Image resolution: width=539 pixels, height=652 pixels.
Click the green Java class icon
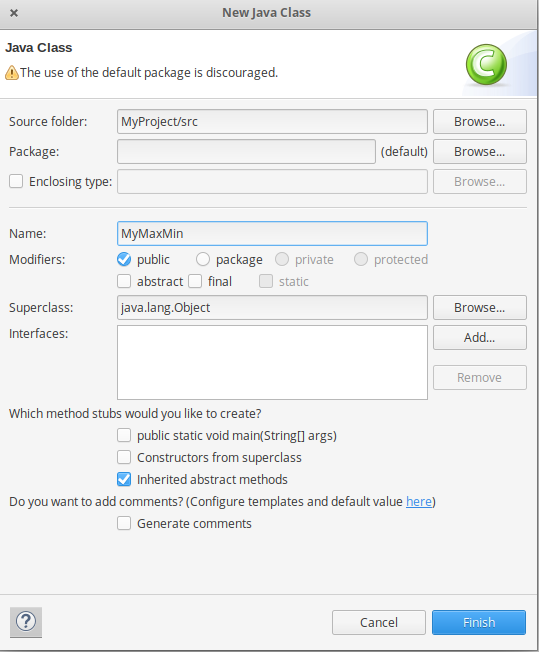[x=486, y=65]
